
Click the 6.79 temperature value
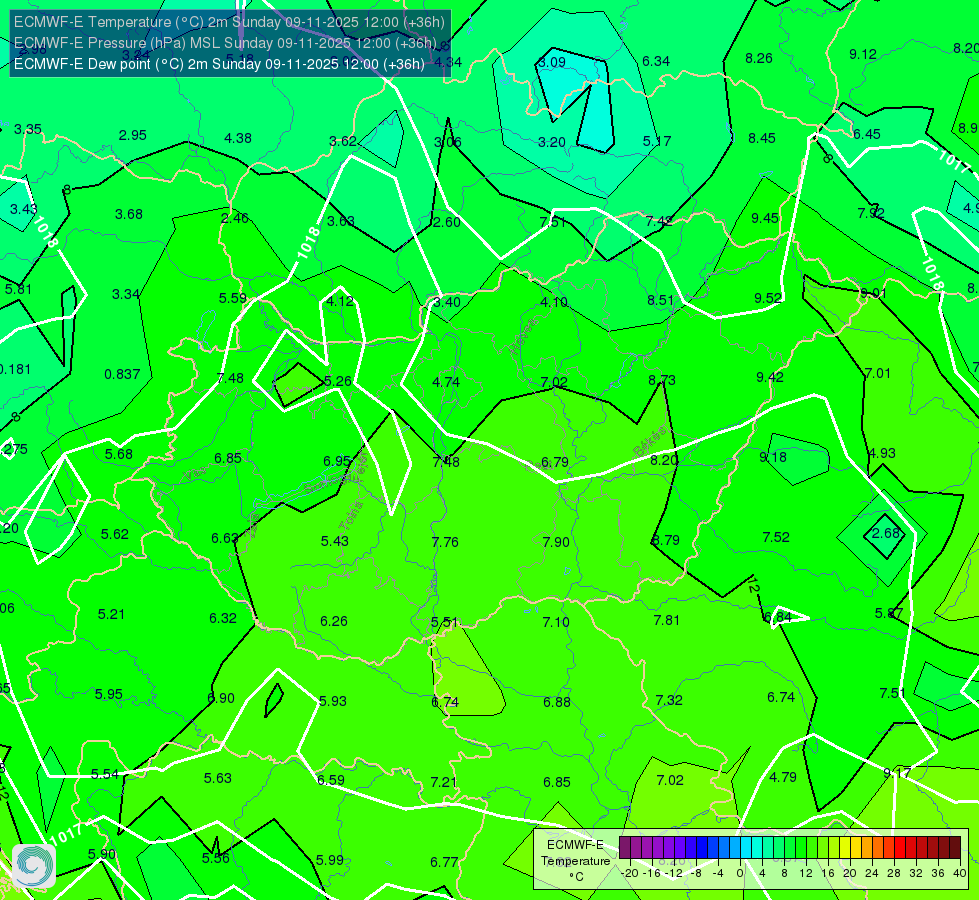pos(555,462)
